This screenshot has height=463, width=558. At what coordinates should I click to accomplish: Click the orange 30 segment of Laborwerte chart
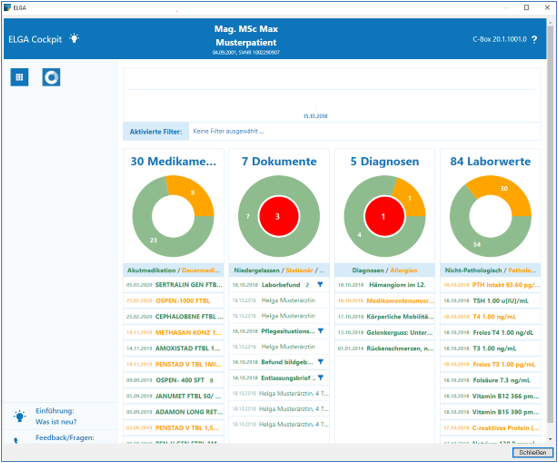click(504, 188)
